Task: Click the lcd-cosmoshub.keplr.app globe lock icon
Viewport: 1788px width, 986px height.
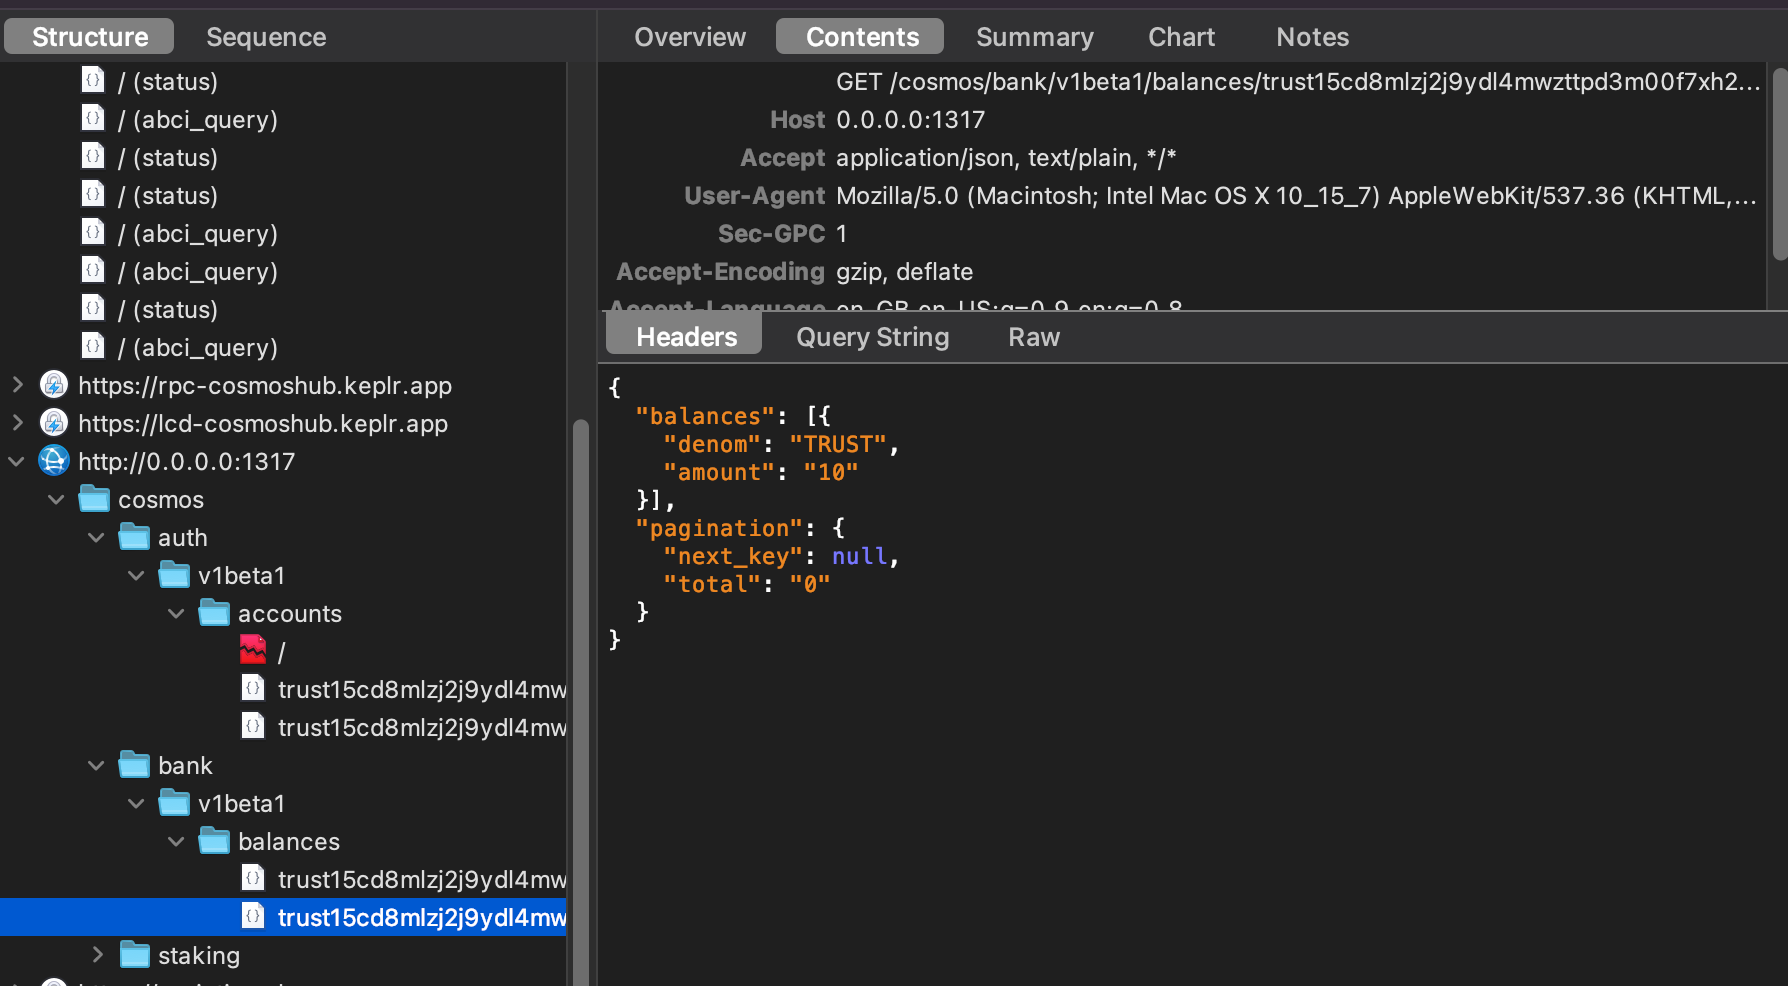Action: click(54, 423)
